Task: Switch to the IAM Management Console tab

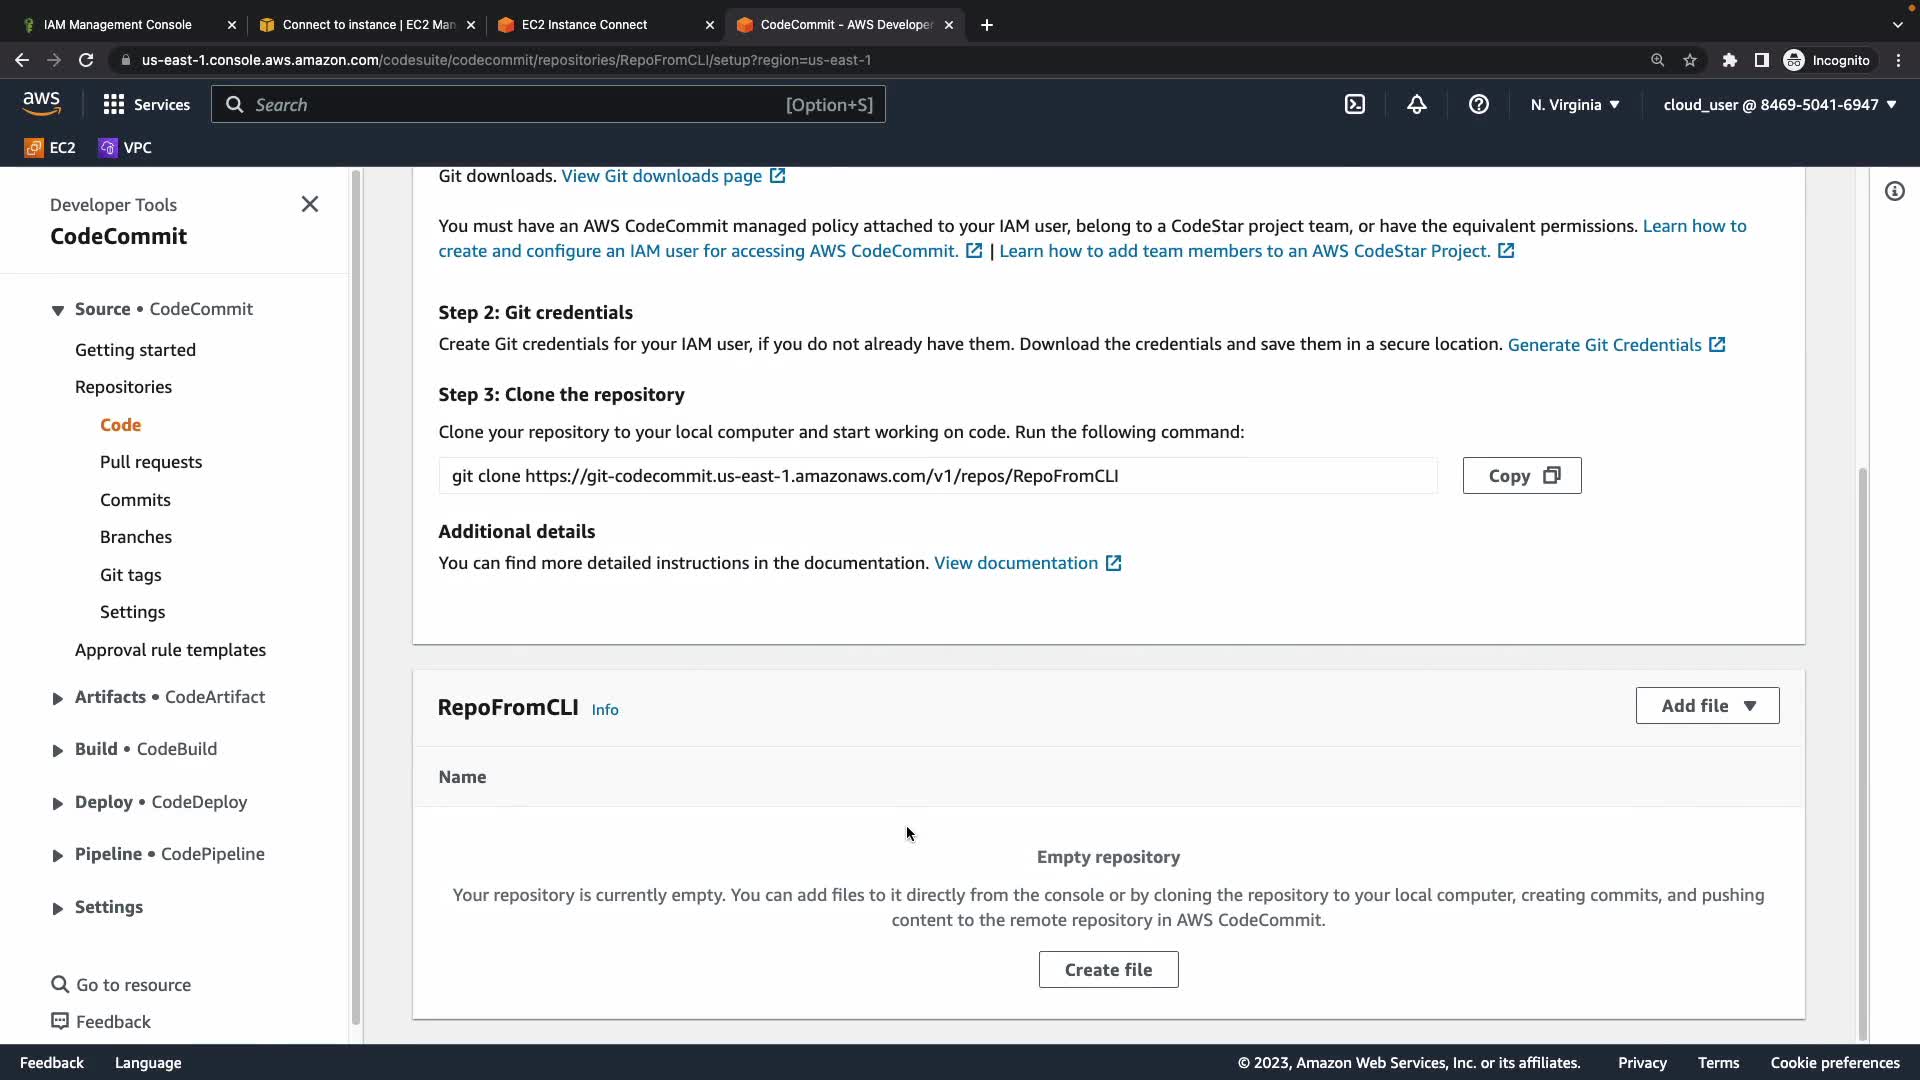Action: (x=118, y=24)
